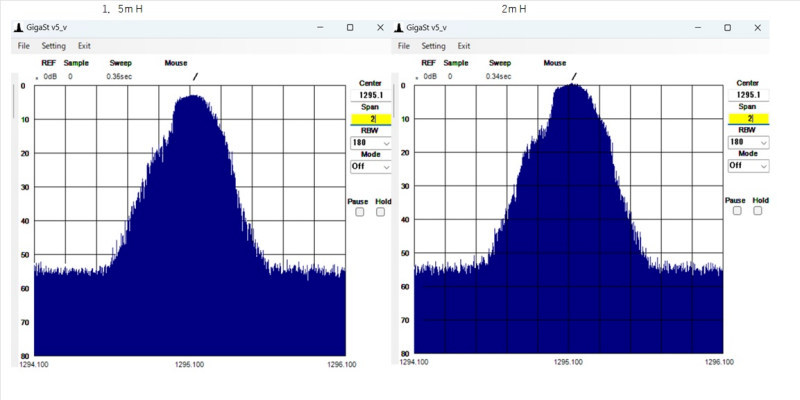
Task: Minimize the left GigaSt window
Action: (319, 28)
